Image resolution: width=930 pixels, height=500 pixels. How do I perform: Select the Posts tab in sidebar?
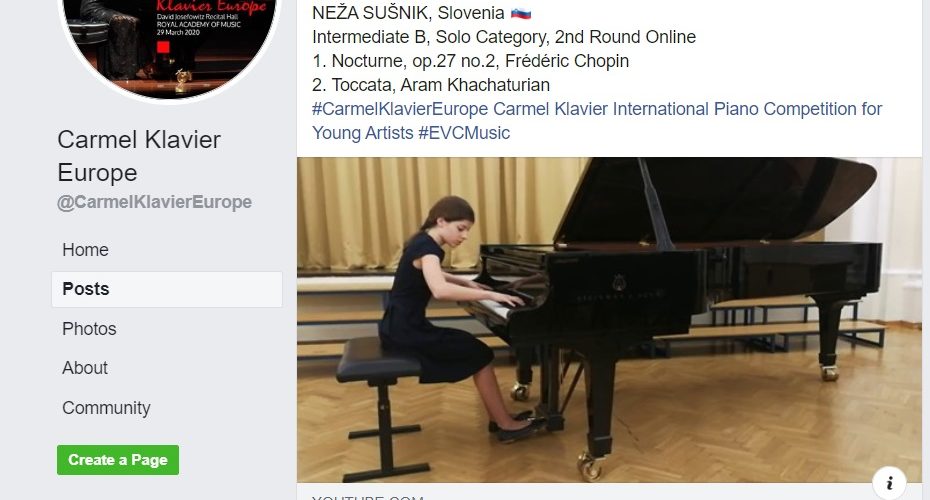(x=167, y=289)
